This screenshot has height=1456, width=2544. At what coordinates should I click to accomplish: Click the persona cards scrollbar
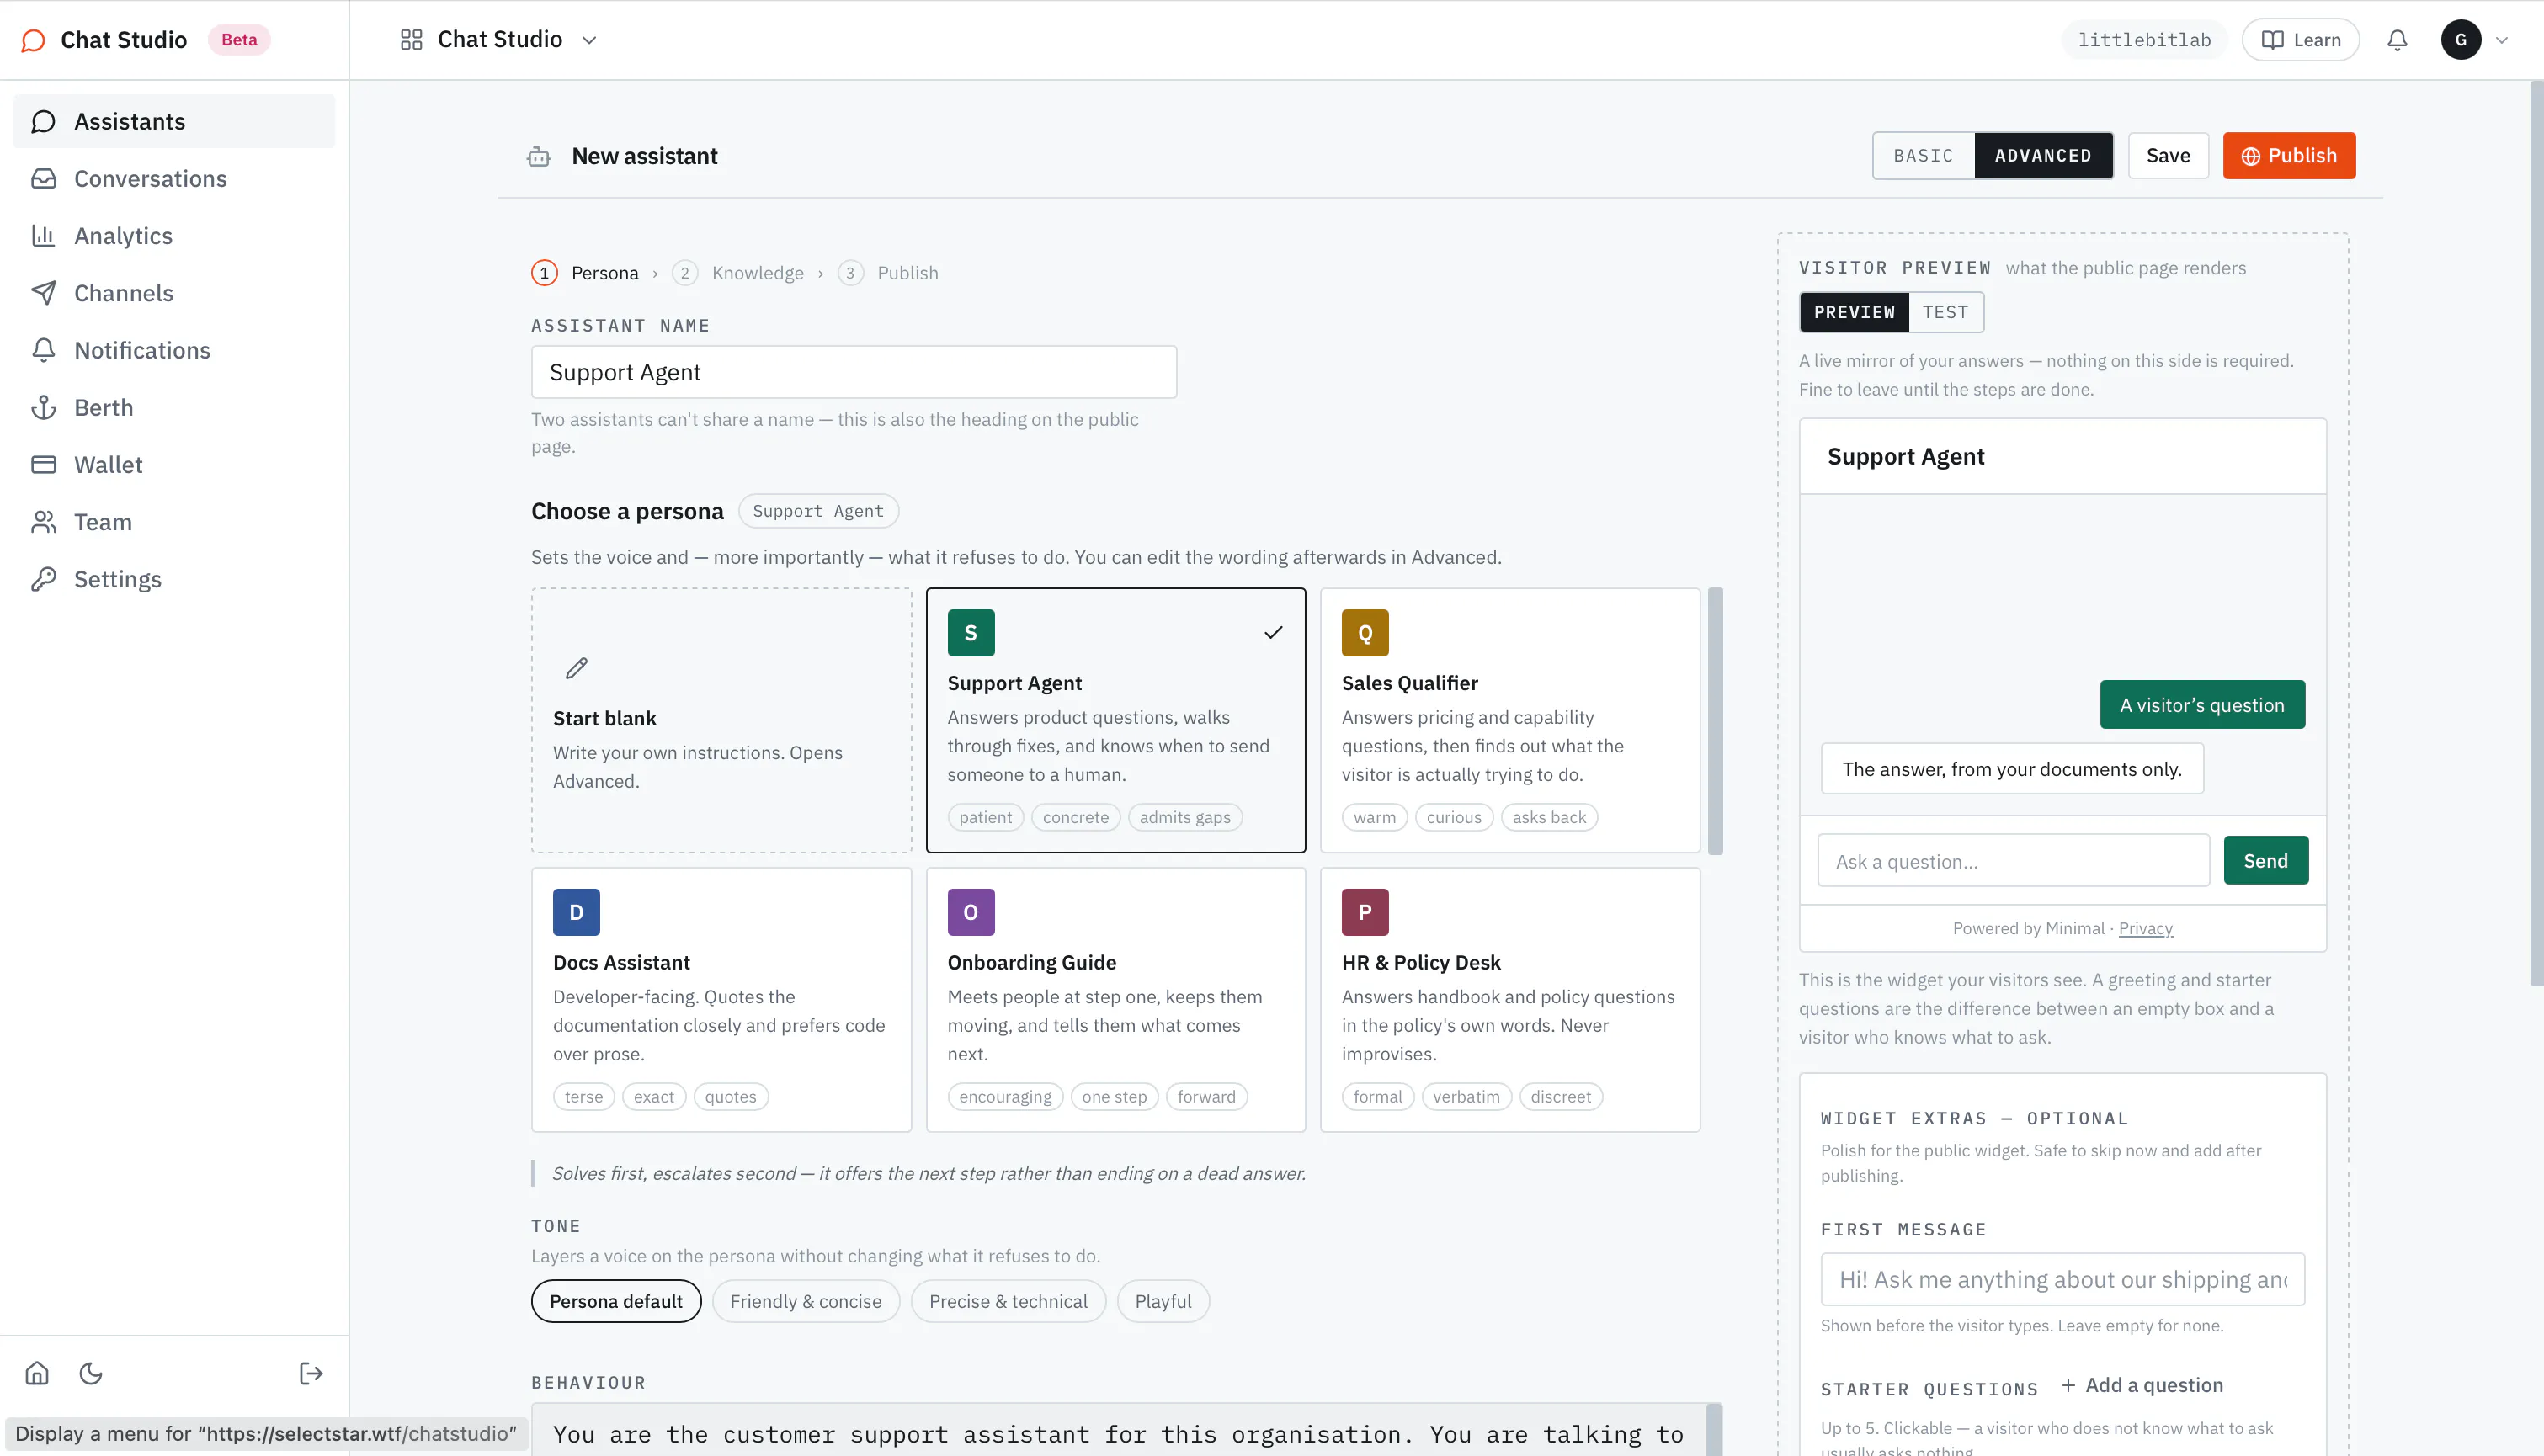point(1716,721)
